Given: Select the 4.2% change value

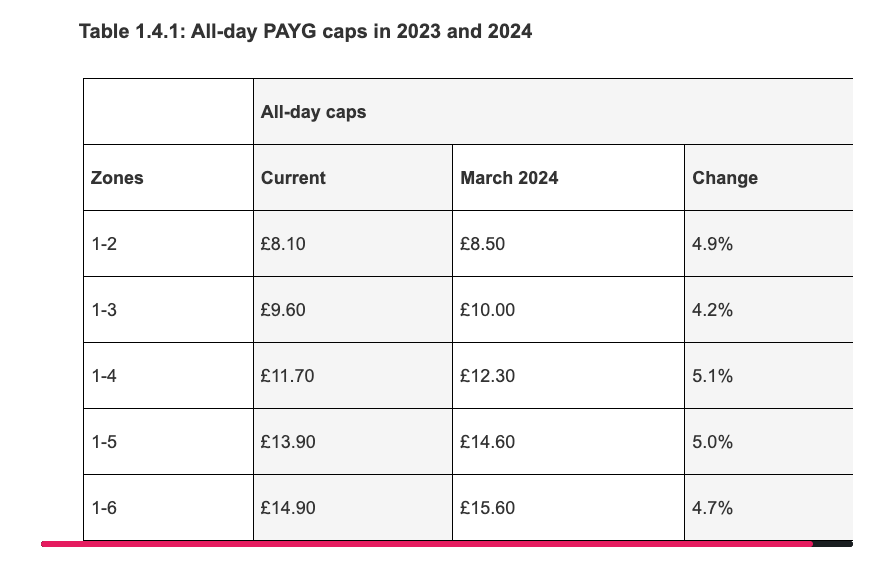Looking at the screenshot, I should tap(769, 310).
